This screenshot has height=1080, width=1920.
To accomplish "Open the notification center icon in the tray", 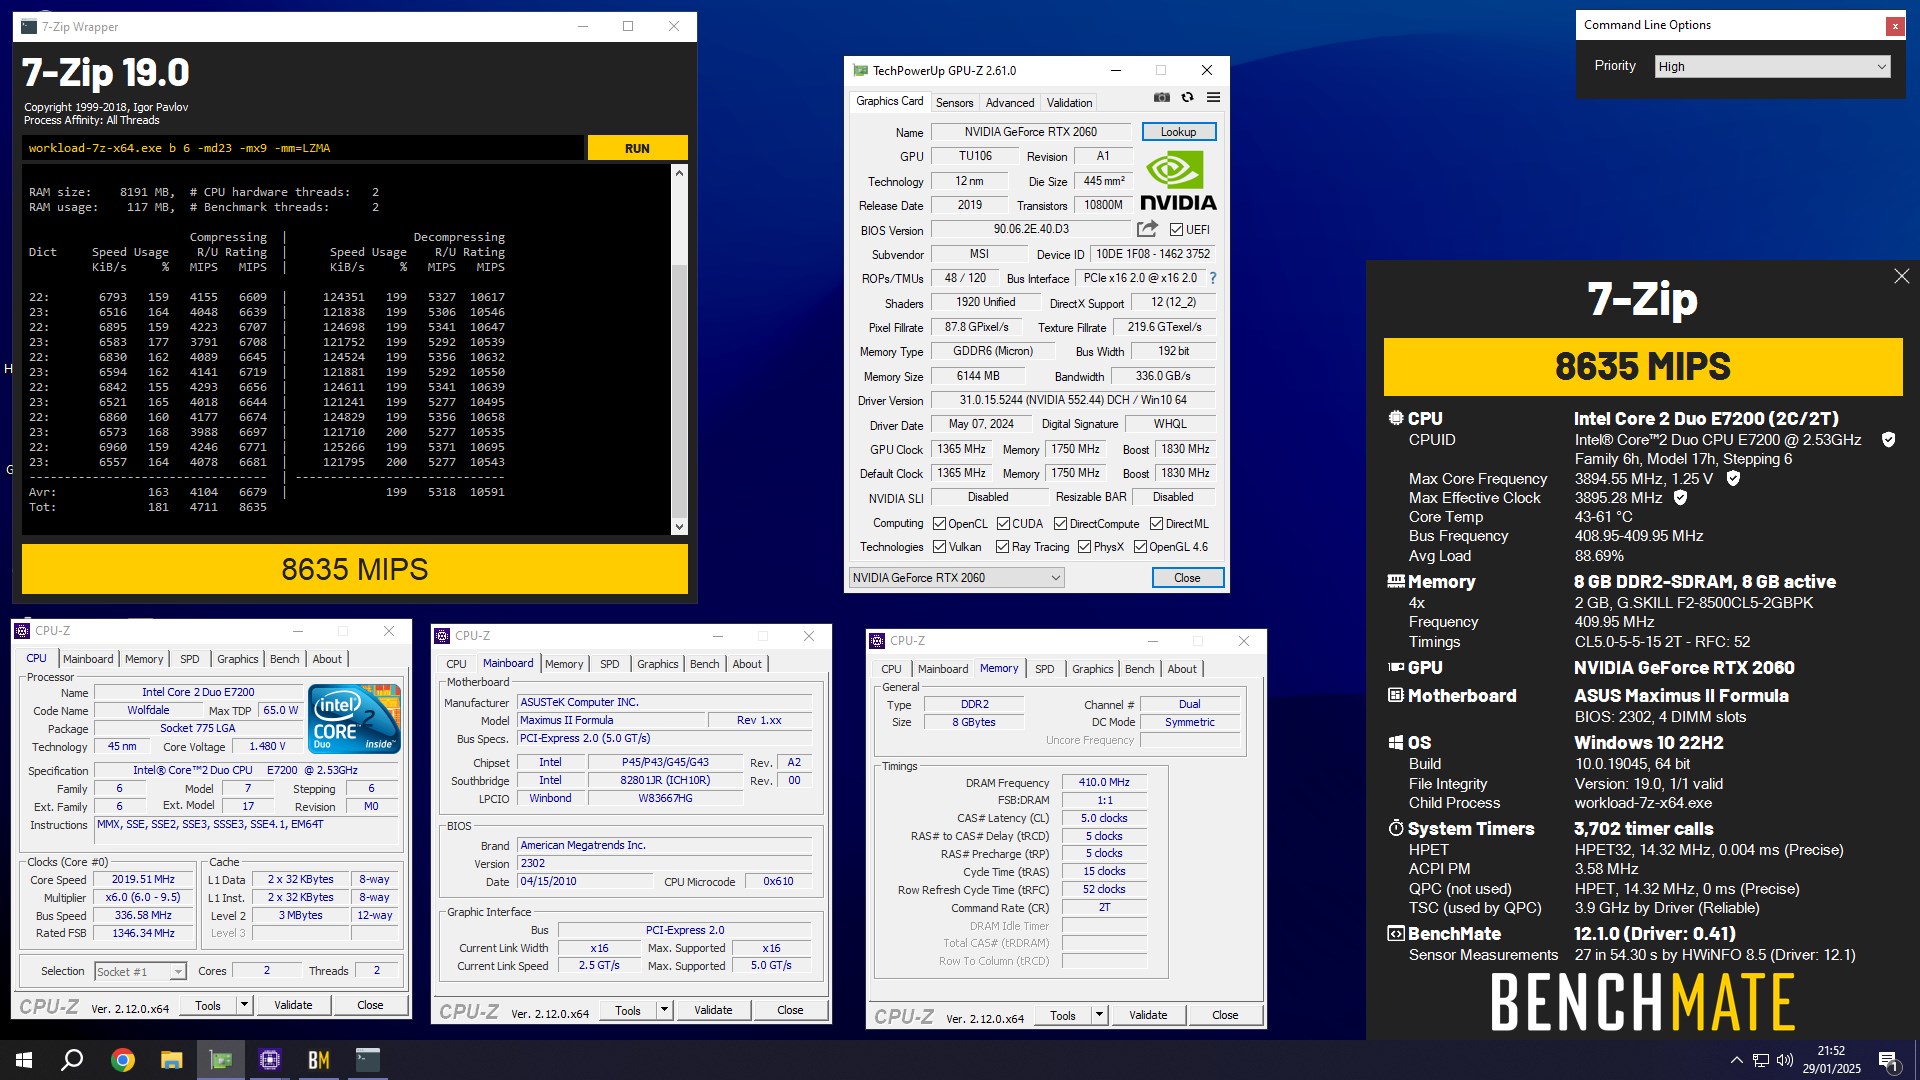I will [1889, 1061].
